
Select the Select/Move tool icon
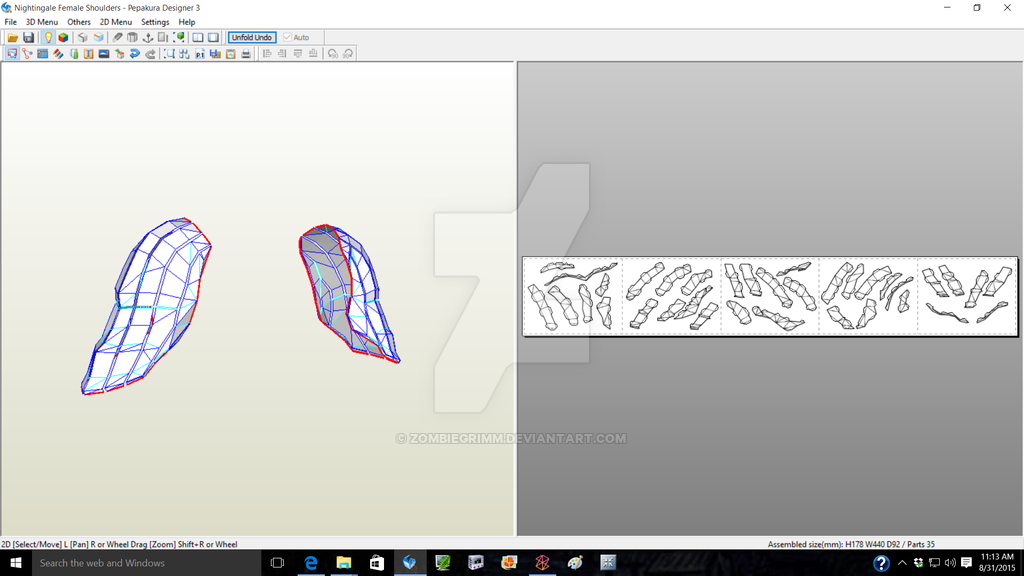point(12,54)
